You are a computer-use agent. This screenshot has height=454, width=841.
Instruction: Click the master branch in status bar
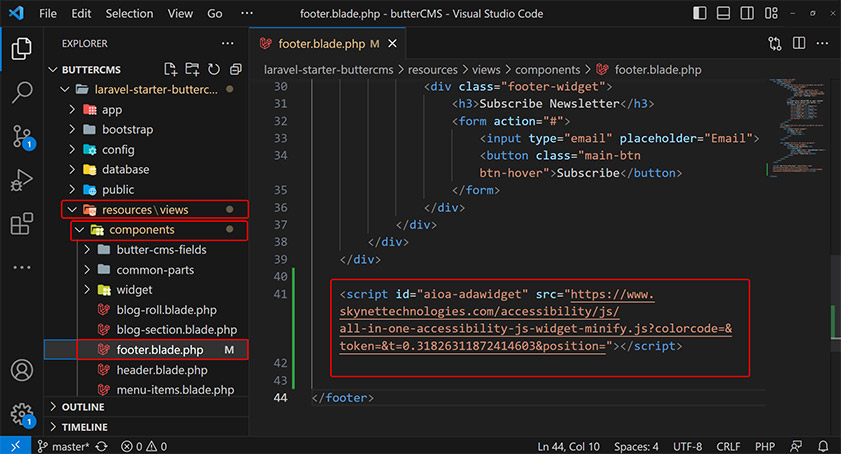63,446
